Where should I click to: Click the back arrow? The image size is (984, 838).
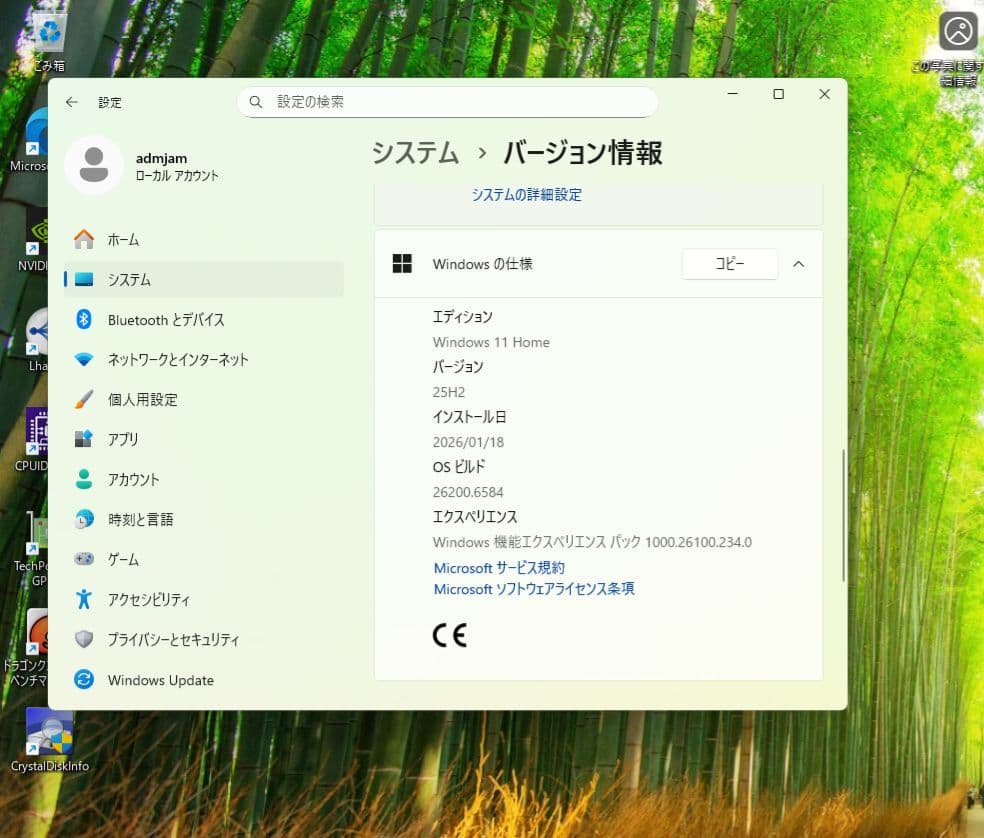[x=70, y=102]
